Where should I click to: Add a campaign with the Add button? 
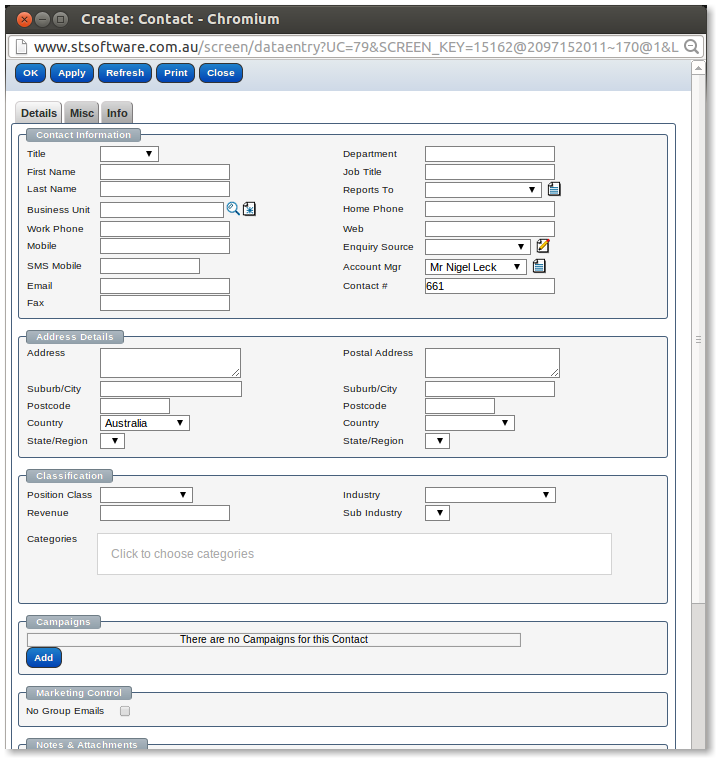[44, 657]
